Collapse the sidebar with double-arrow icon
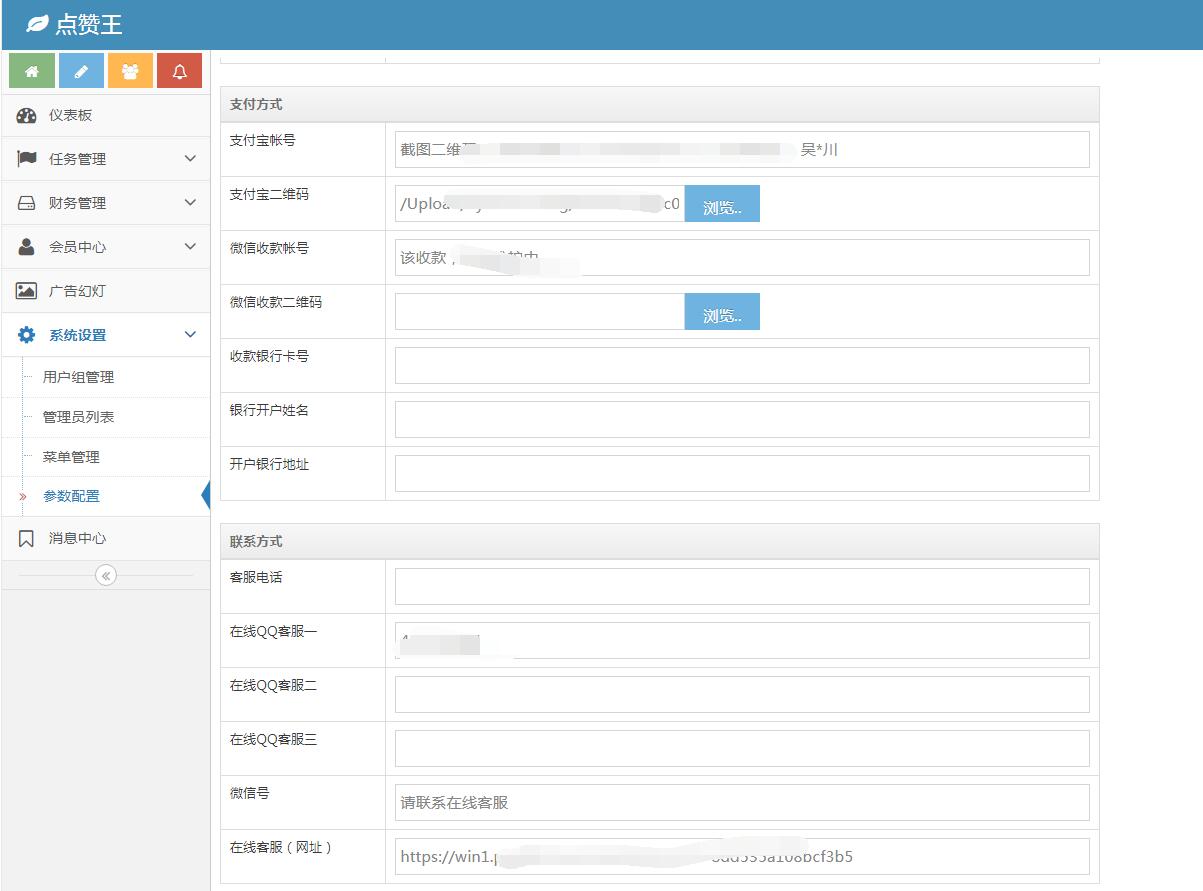This screenshot has height=891, width=1203. pos(106,575)
